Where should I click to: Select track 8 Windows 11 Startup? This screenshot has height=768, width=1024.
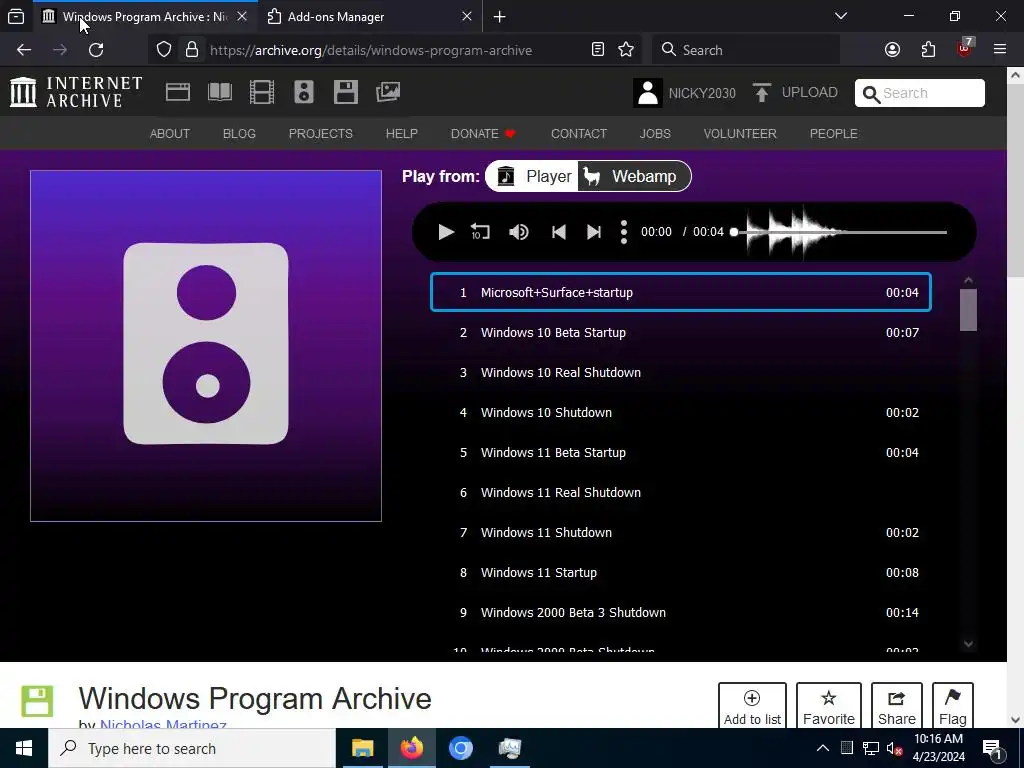point(680,572)
